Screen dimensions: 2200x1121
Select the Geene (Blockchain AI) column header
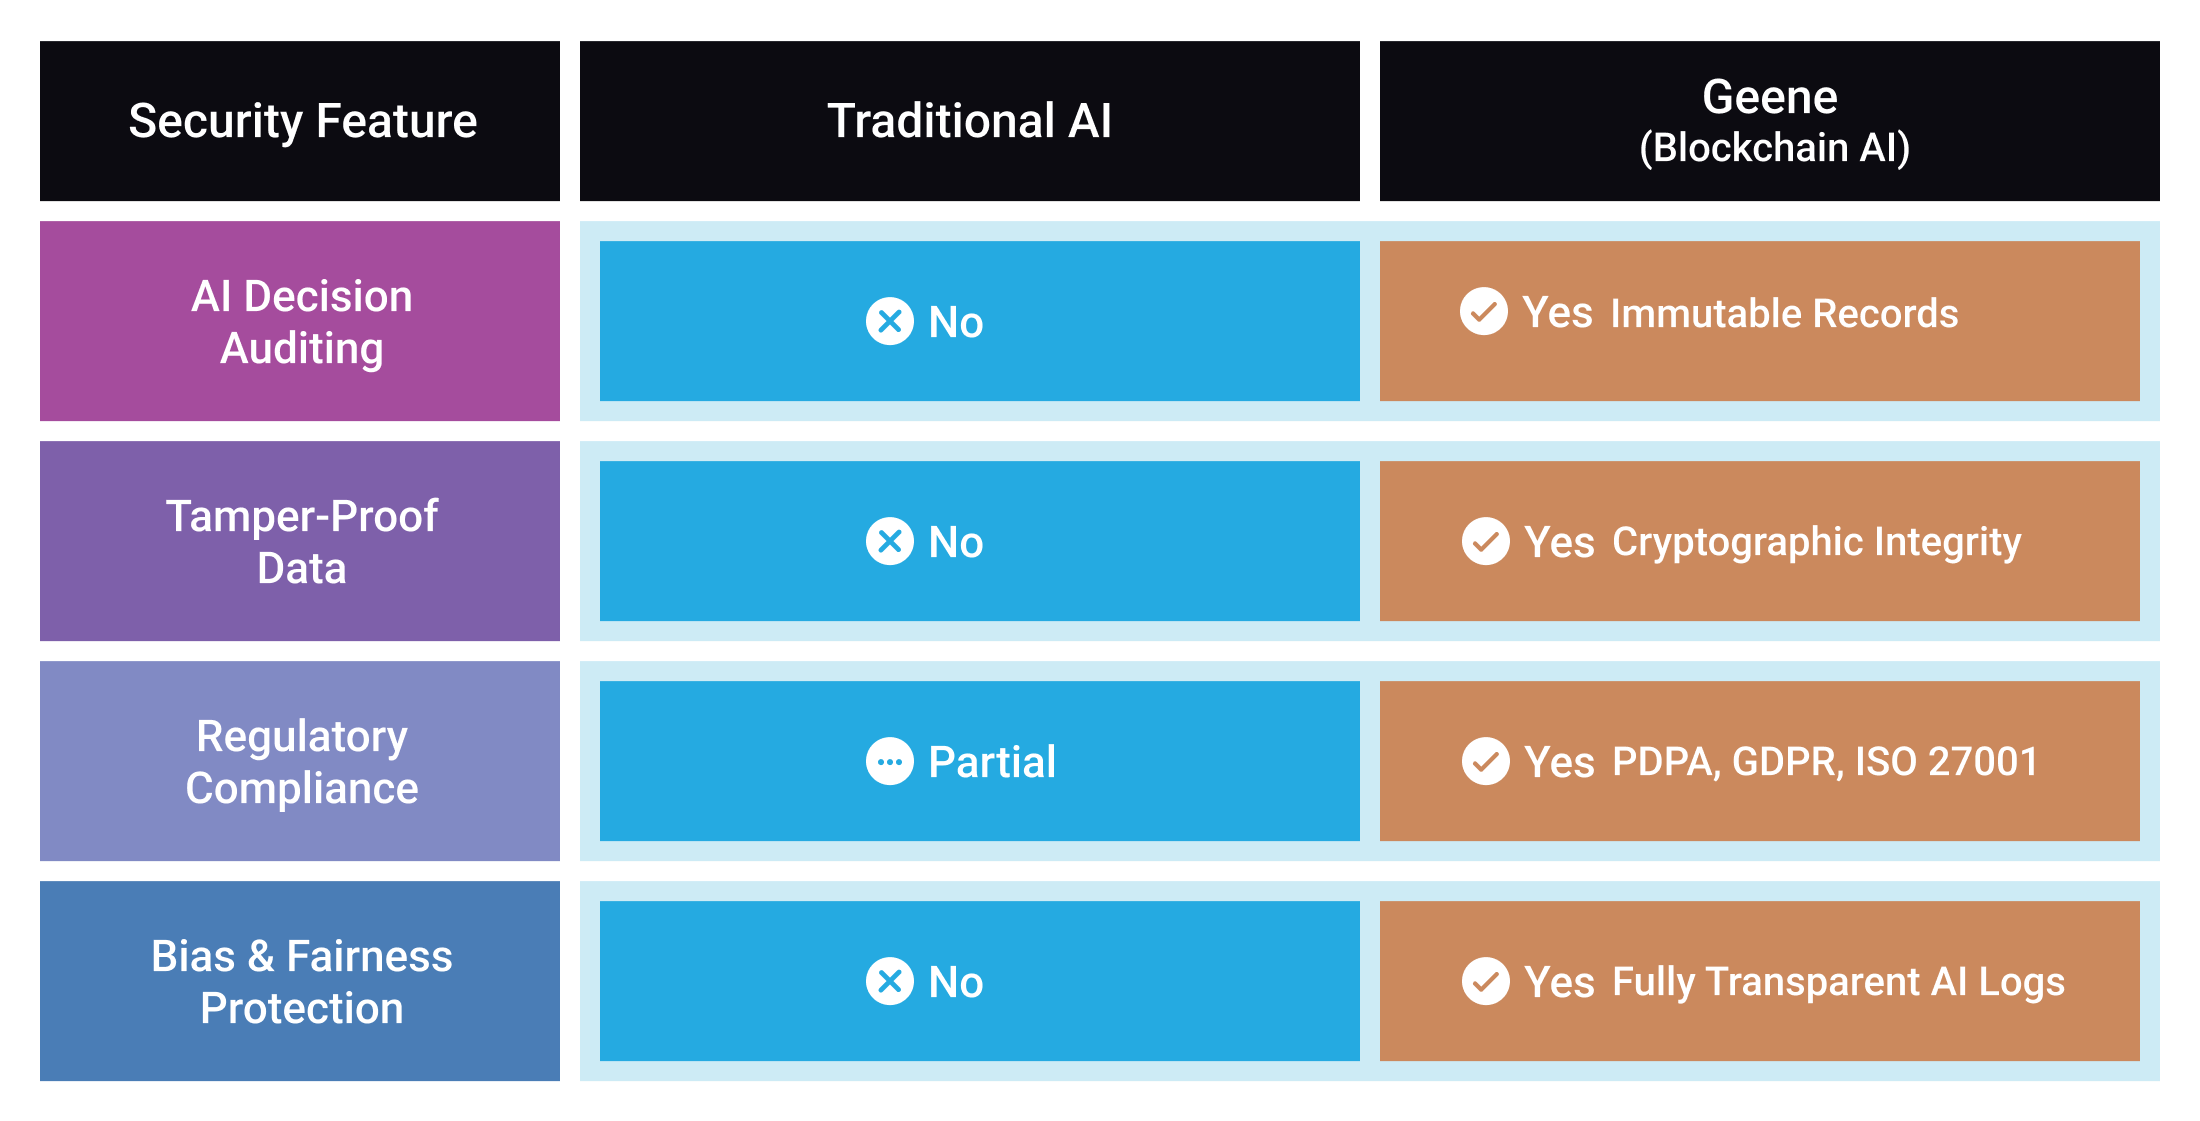click(1769, 121)
